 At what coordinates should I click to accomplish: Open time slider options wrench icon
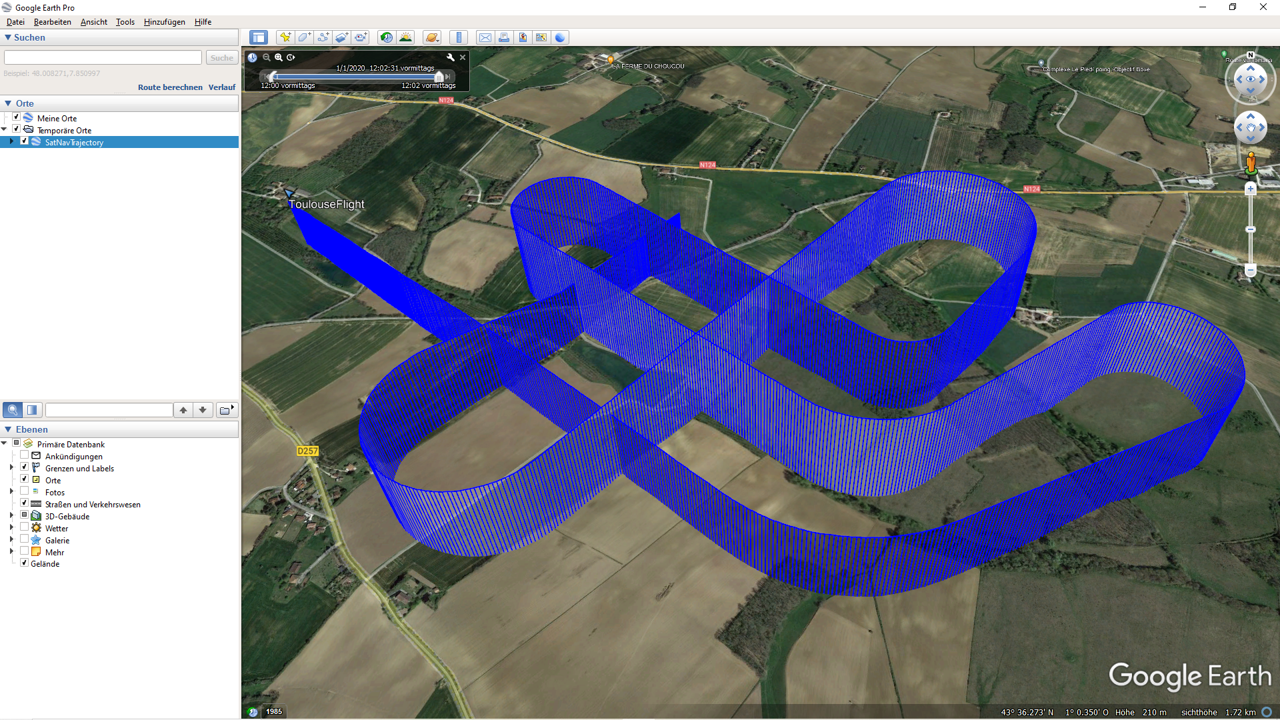[450, 58]
